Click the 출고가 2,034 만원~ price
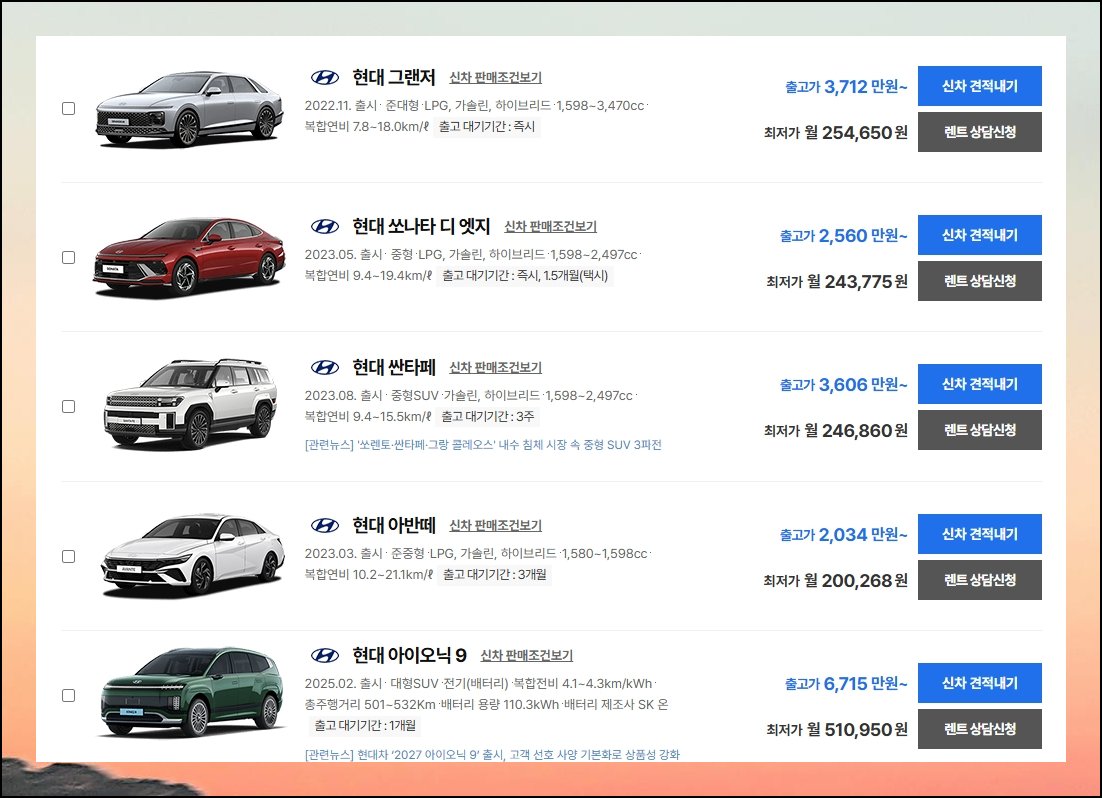 843,534
